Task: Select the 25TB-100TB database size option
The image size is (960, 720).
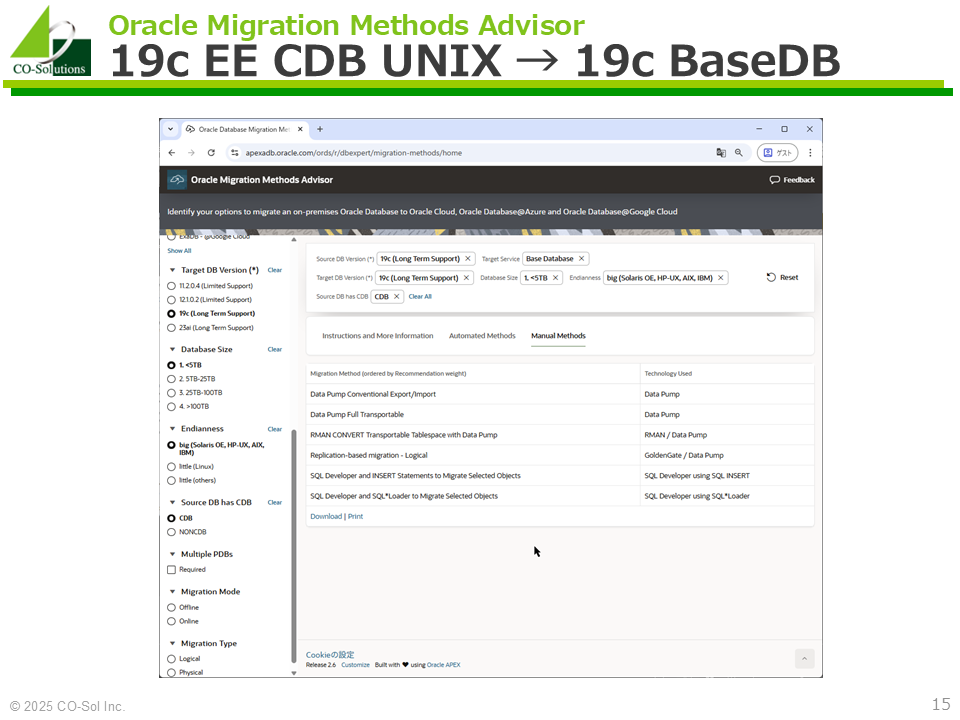Action: pyautogui.click(x=171, y=393)
